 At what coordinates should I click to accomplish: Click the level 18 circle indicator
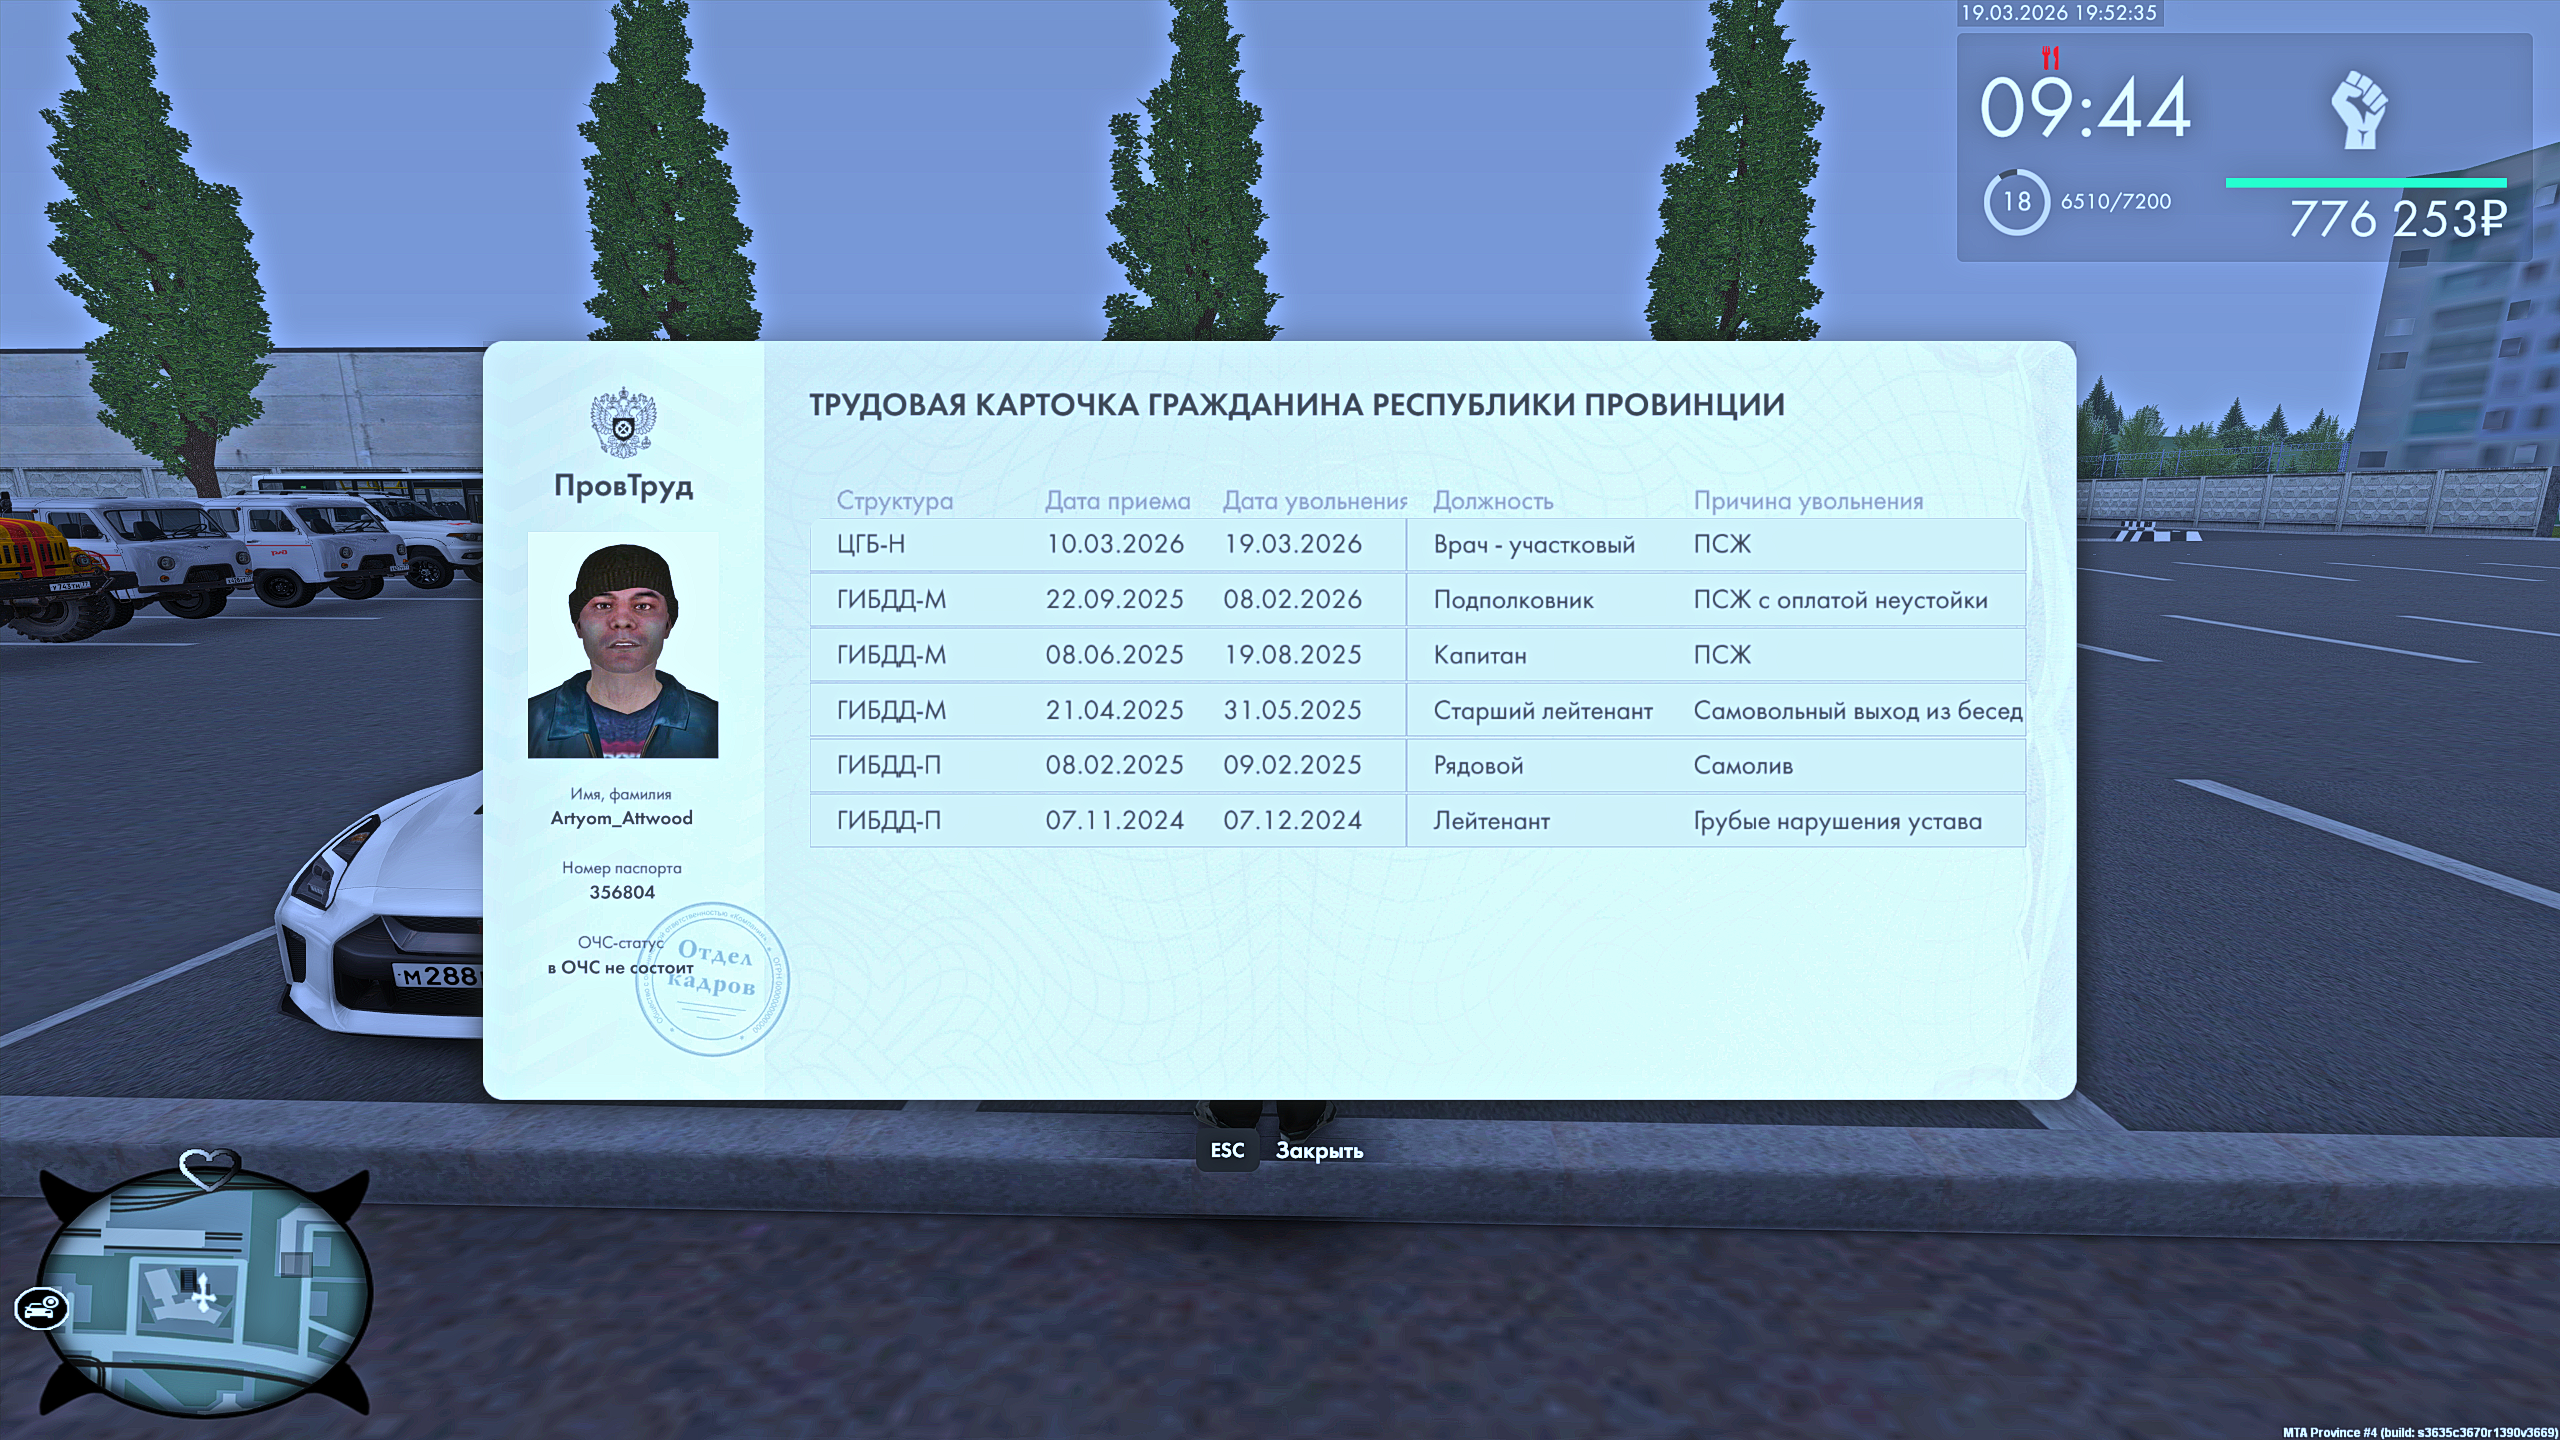click(2016, 202)
